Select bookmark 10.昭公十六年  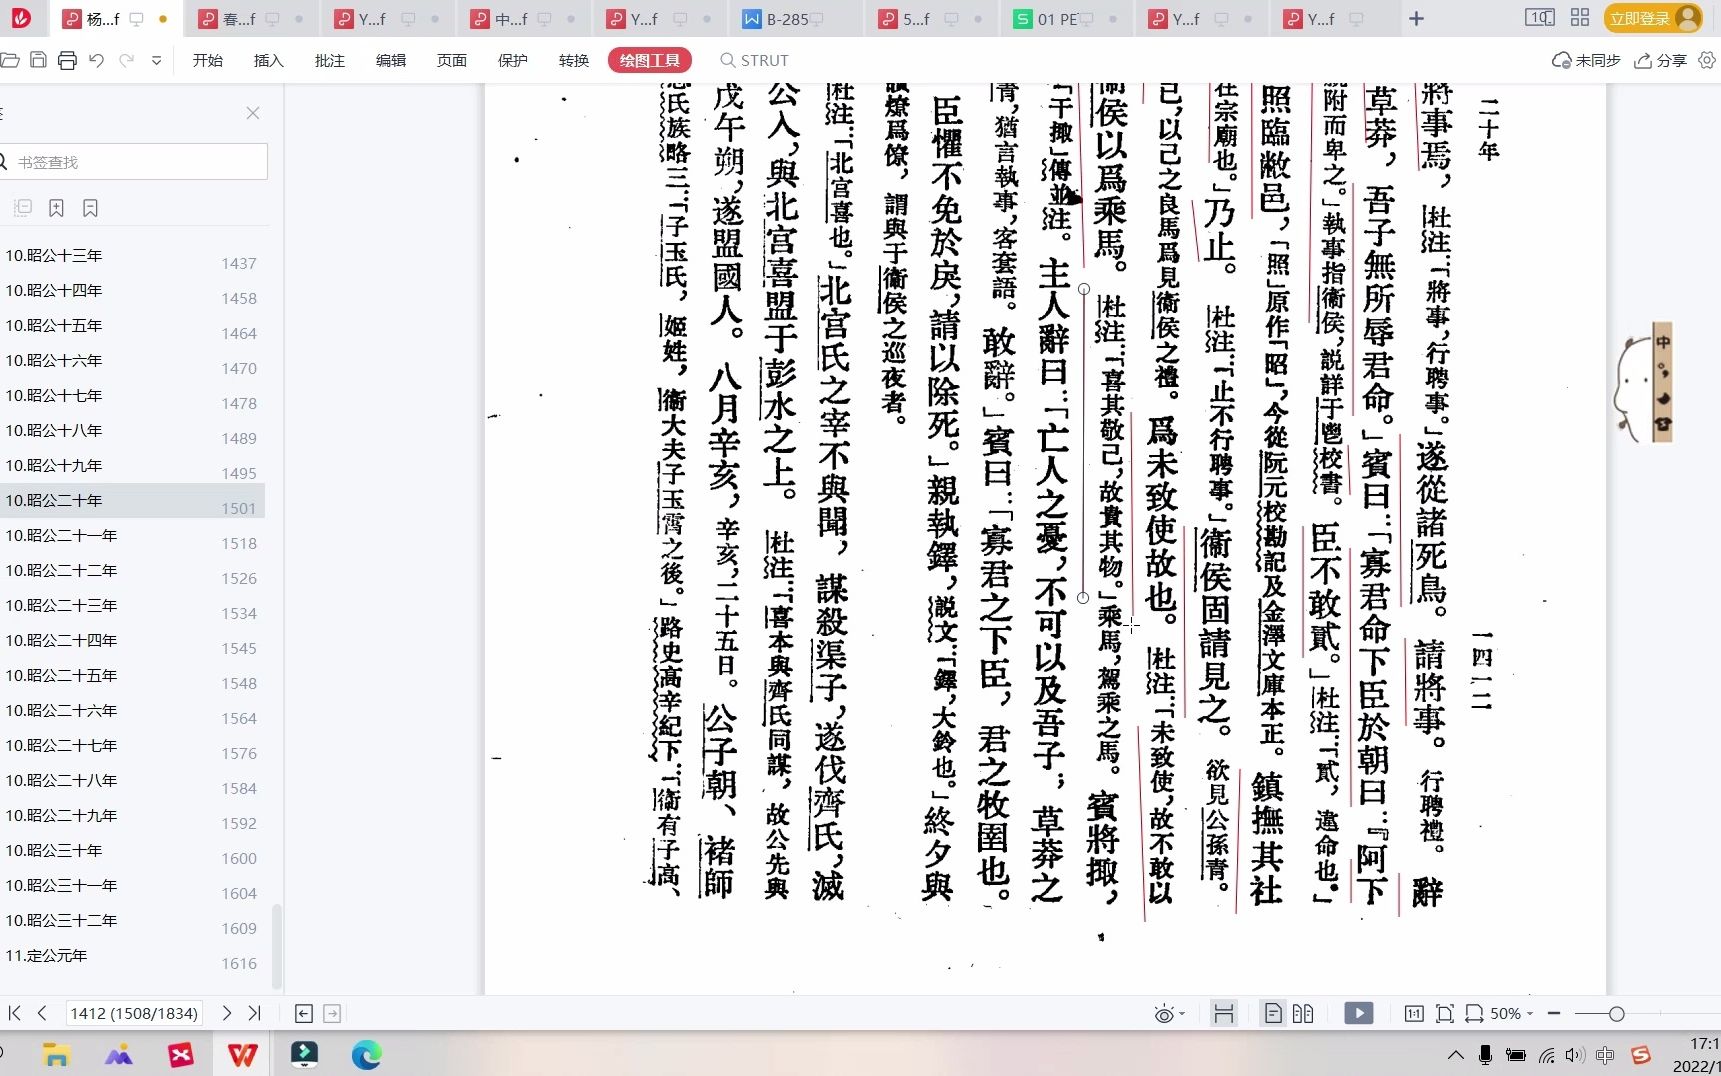pos(54,360)
